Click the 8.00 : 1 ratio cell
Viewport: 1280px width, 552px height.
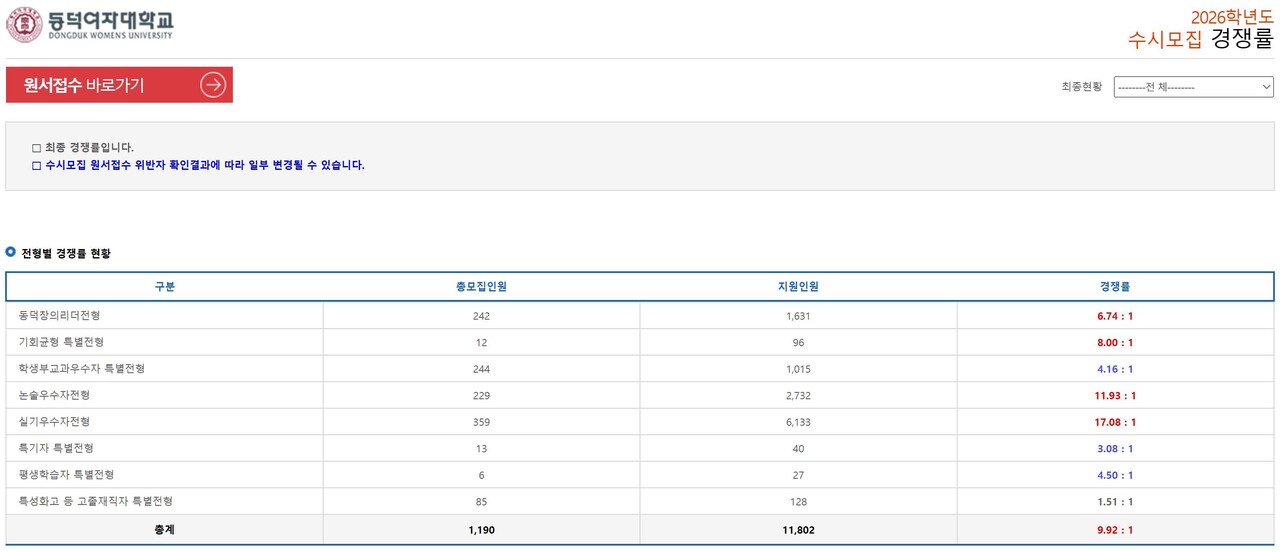(x=1115, y=343)
